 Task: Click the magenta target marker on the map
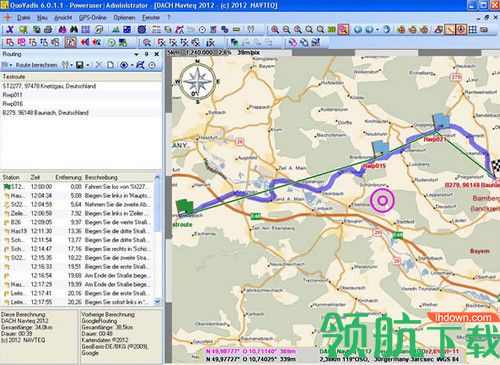tap(382, 200)
